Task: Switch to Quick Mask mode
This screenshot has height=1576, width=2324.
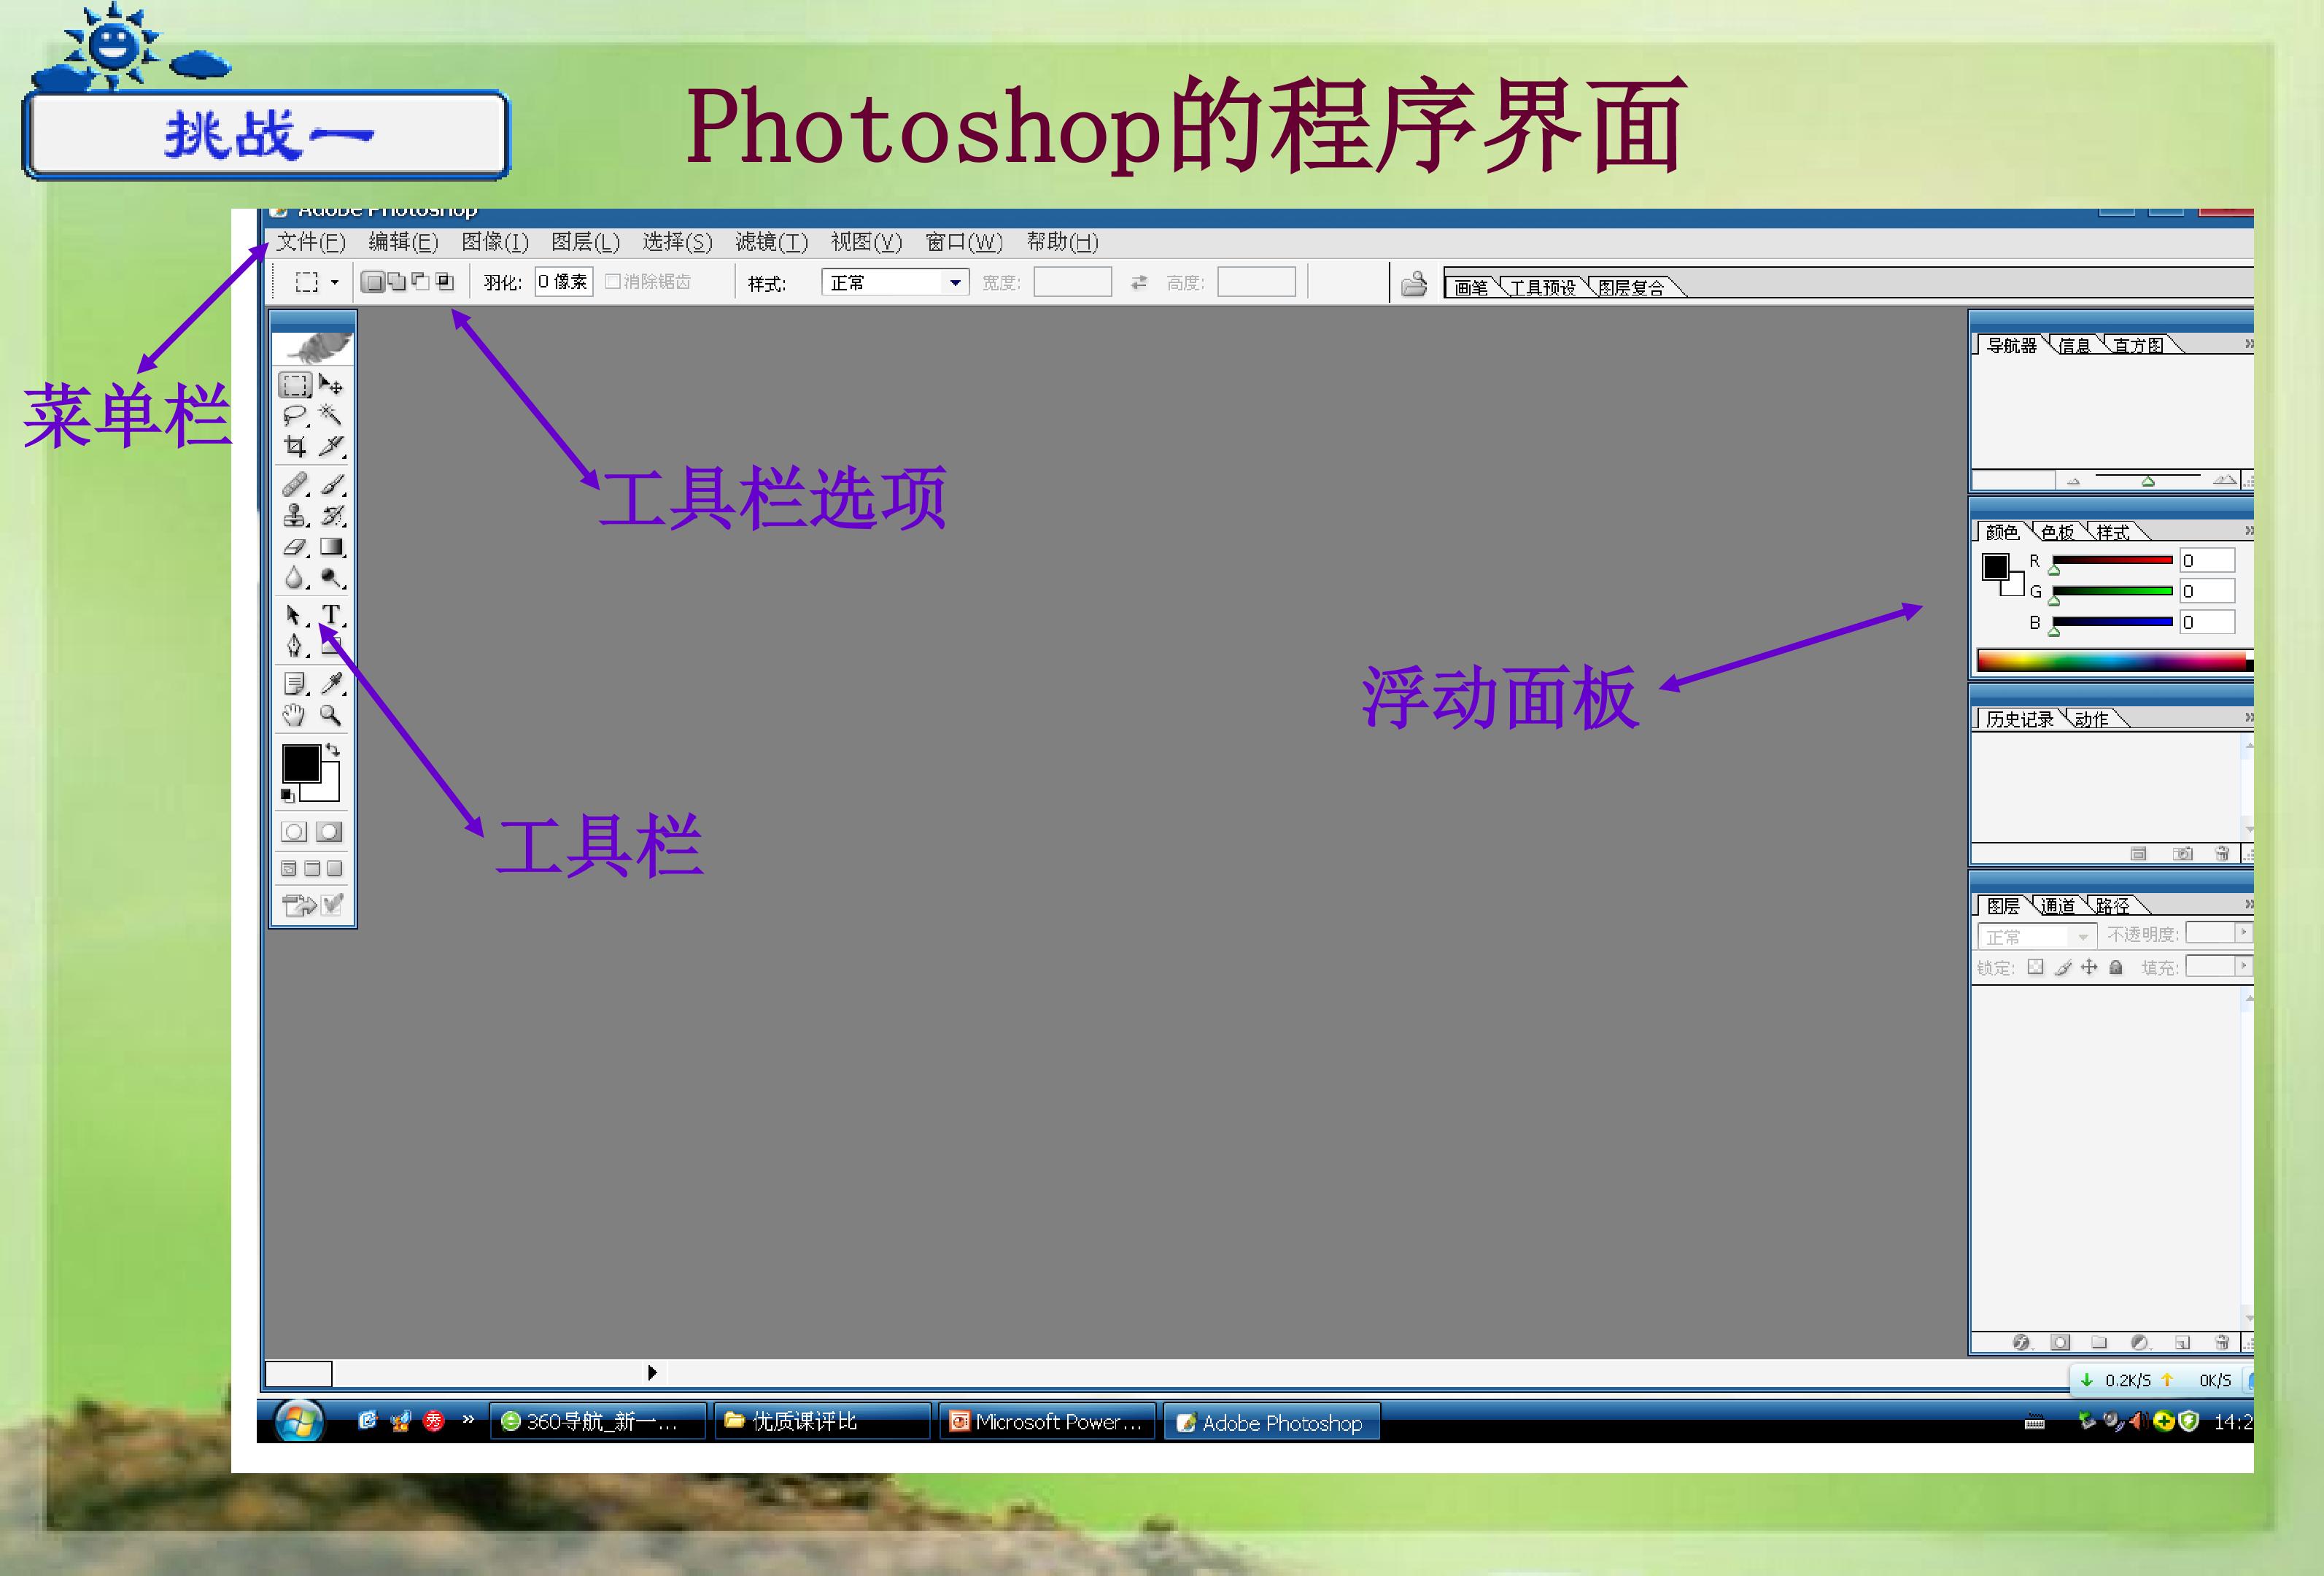Action: pos(329,832)
